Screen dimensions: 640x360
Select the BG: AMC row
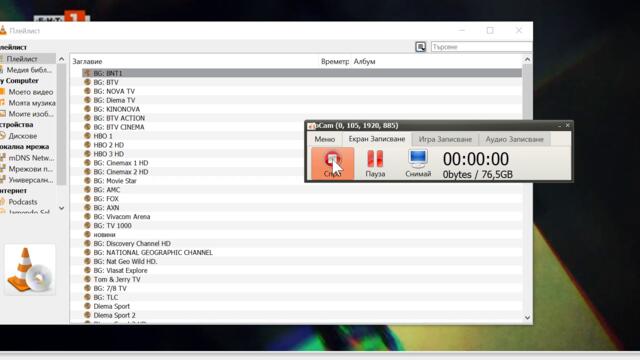(302, 190)
